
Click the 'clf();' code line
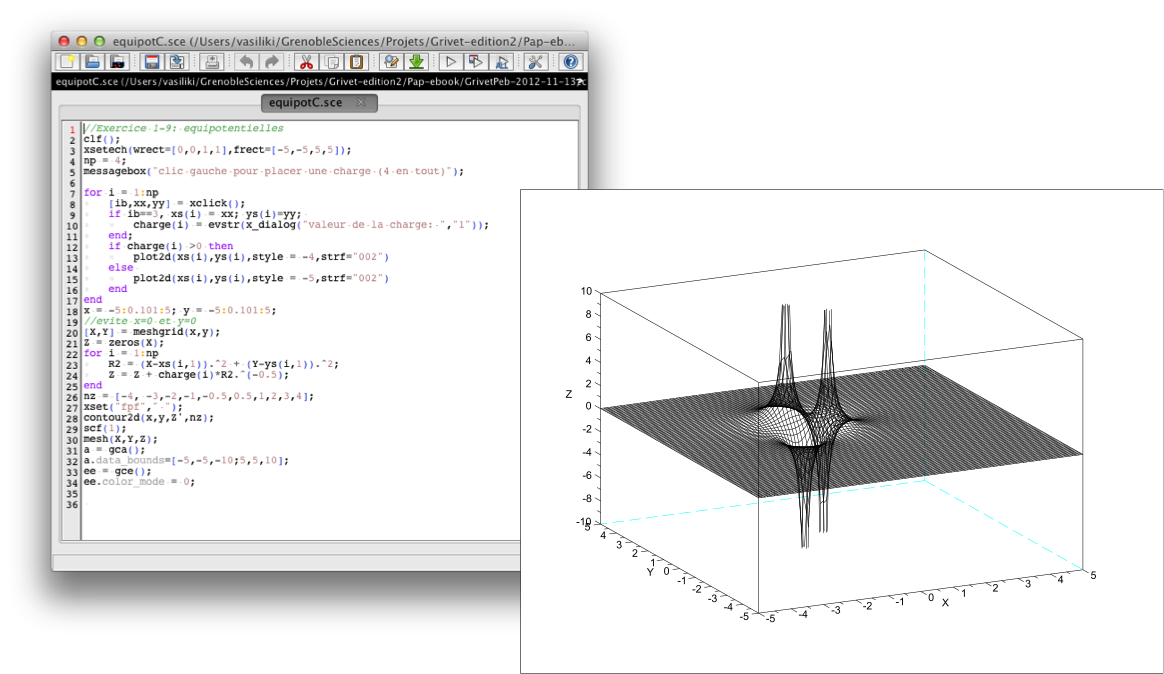pos(102,139)
